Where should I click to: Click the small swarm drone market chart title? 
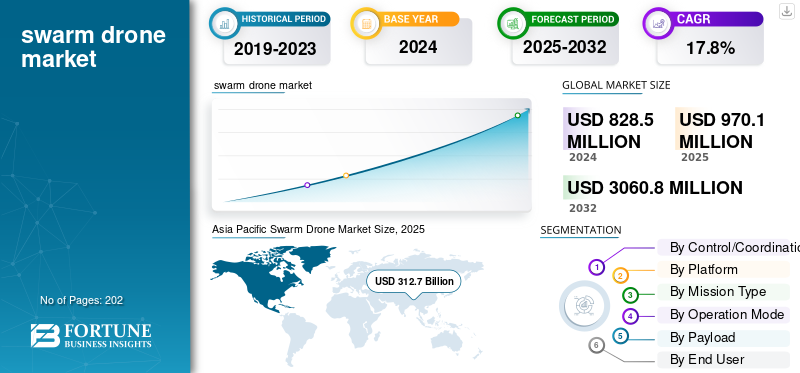pyautogui.click(x=263, y=86)
